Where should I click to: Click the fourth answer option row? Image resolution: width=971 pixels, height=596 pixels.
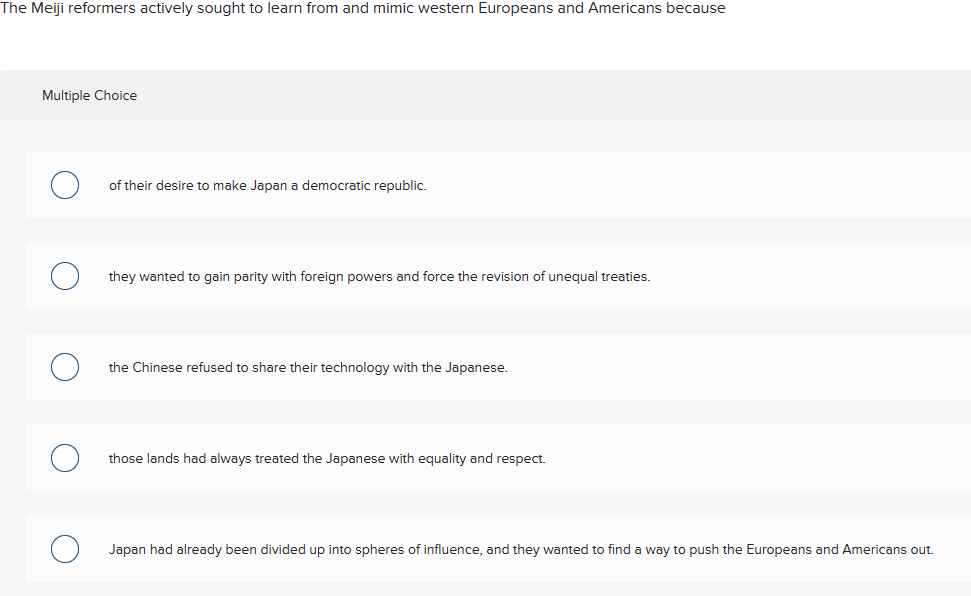485,458
